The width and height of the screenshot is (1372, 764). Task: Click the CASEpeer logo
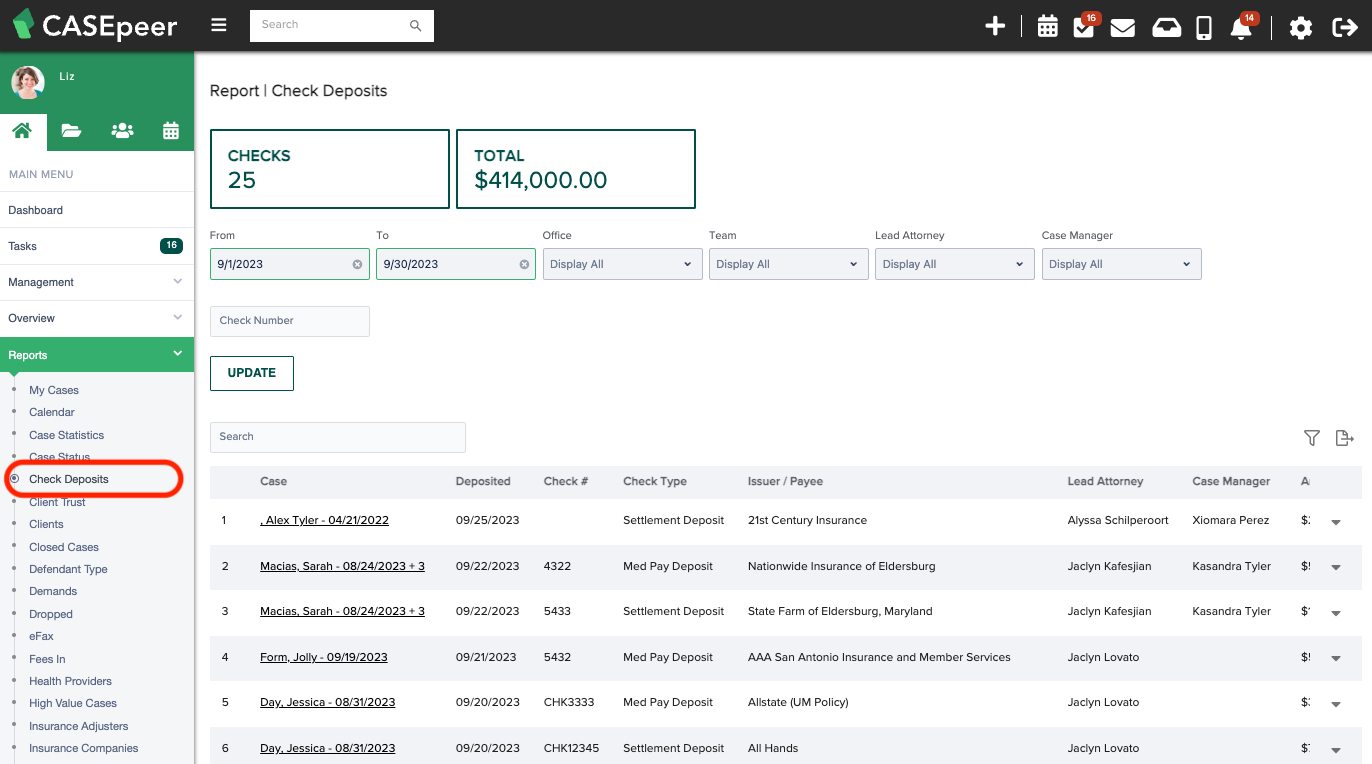pyautogui.click(x=95, y=25)
